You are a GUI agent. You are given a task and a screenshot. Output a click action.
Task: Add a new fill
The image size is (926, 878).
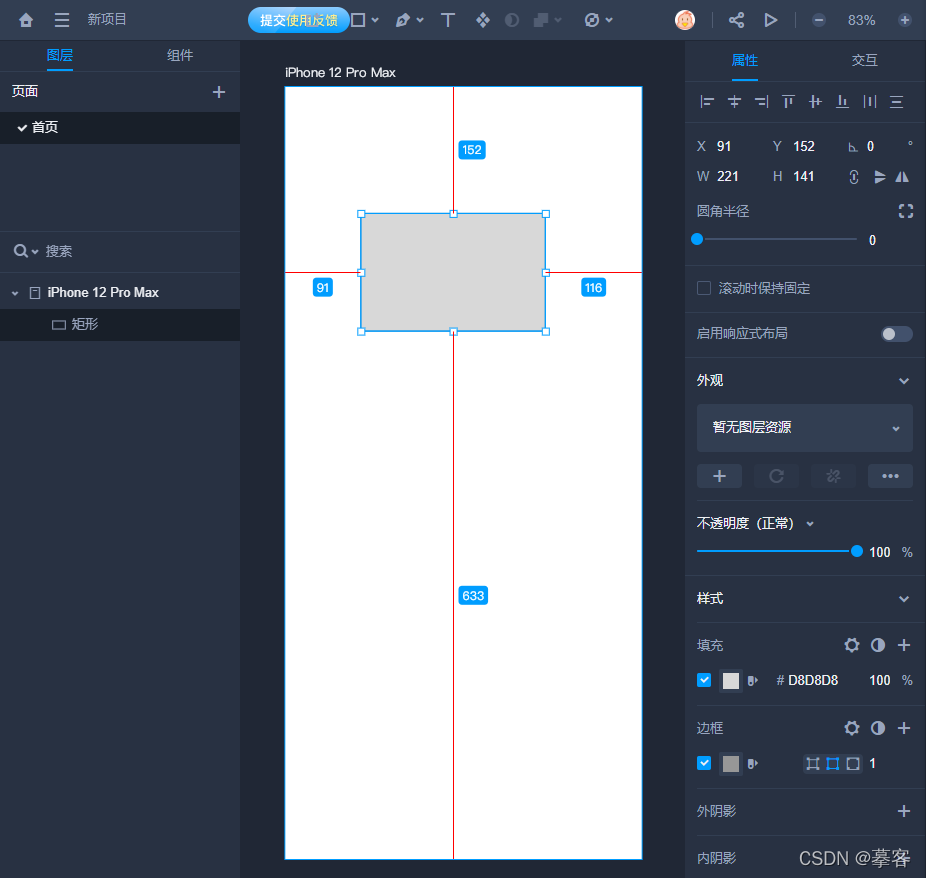coord(904,645)
